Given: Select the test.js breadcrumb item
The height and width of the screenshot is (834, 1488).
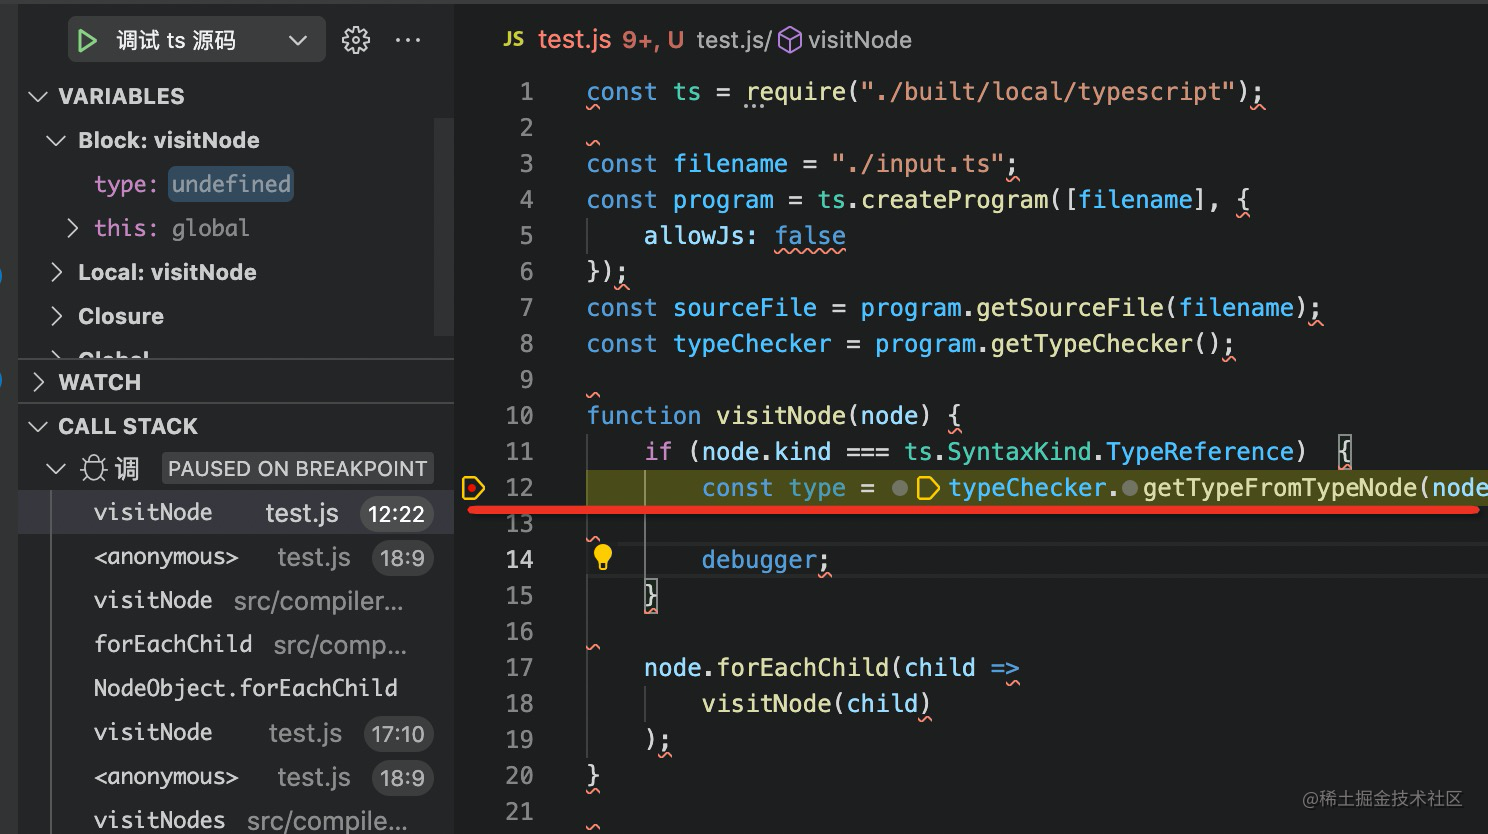Looking at the screenshot, I should (732, 40).
